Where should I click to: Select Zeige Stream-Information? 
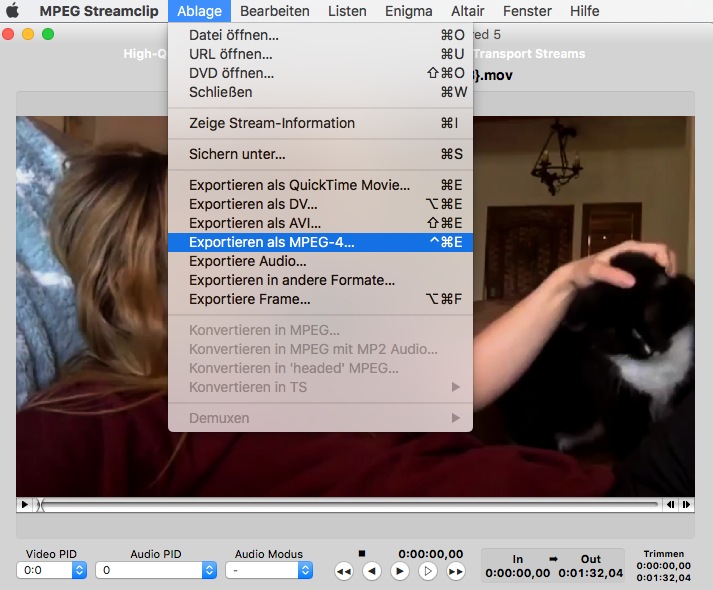click(x=320, y=123)
